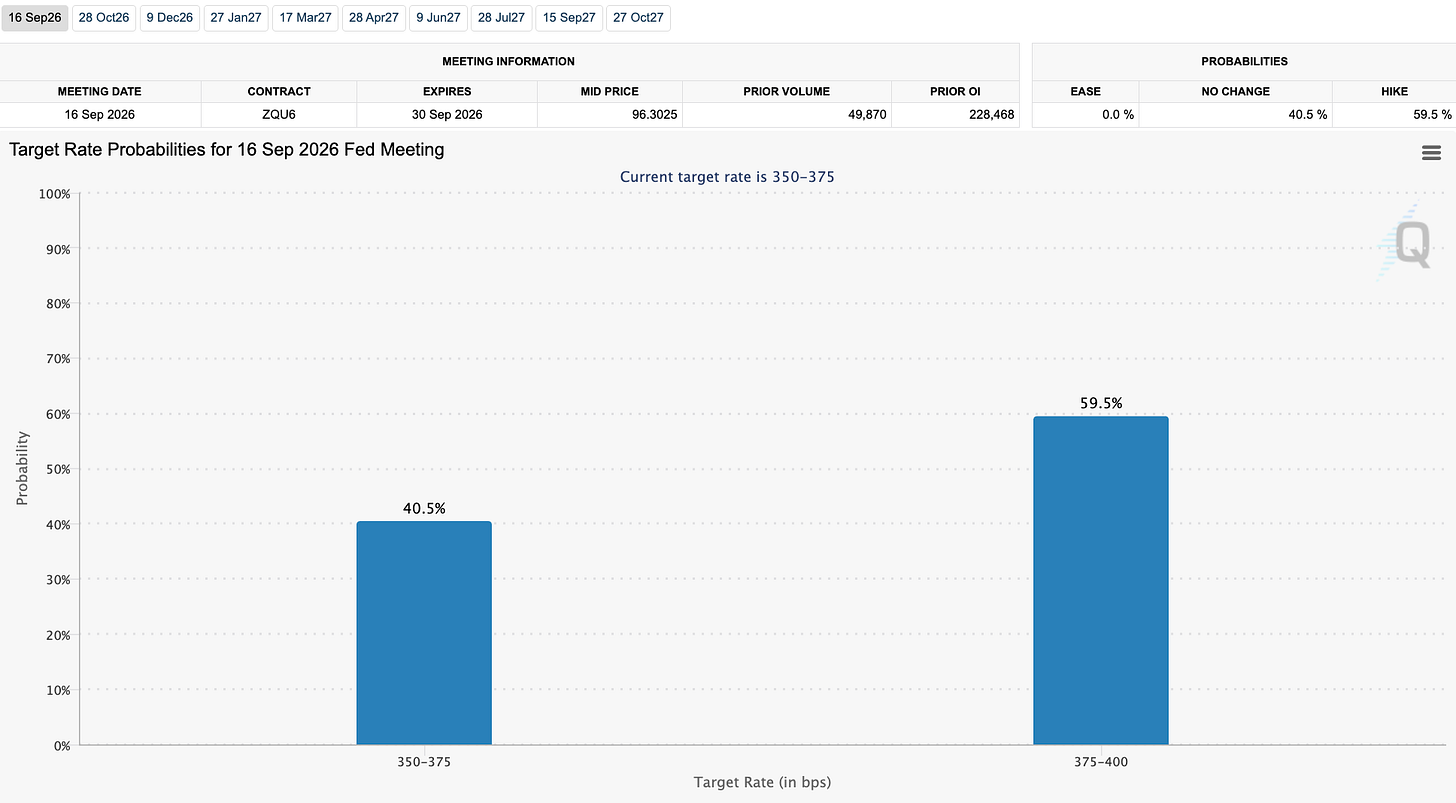Select the 16 Sep26 meeting tab

[x=35, y=18]
